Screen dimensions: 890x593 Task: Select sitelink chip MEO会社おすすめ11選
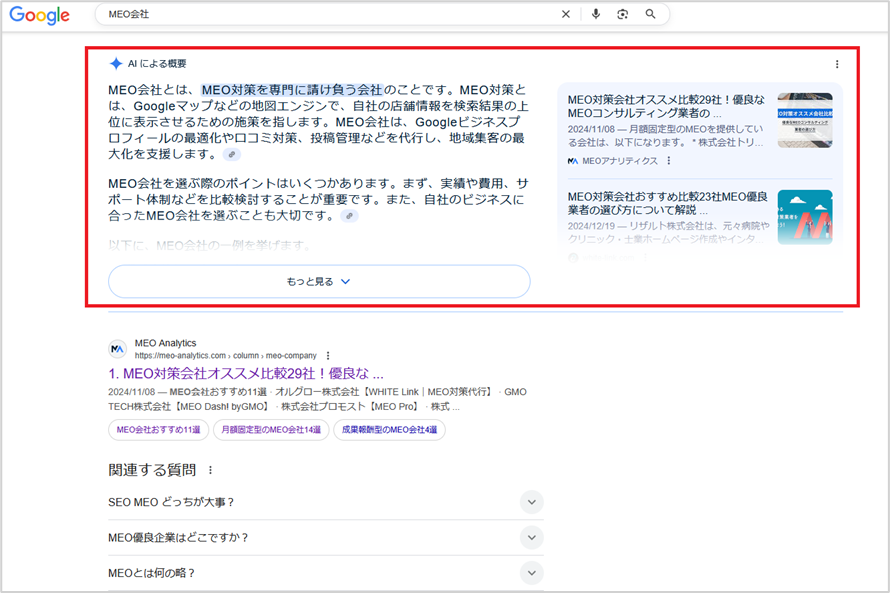pyautogui.click(x=158, y=430)
